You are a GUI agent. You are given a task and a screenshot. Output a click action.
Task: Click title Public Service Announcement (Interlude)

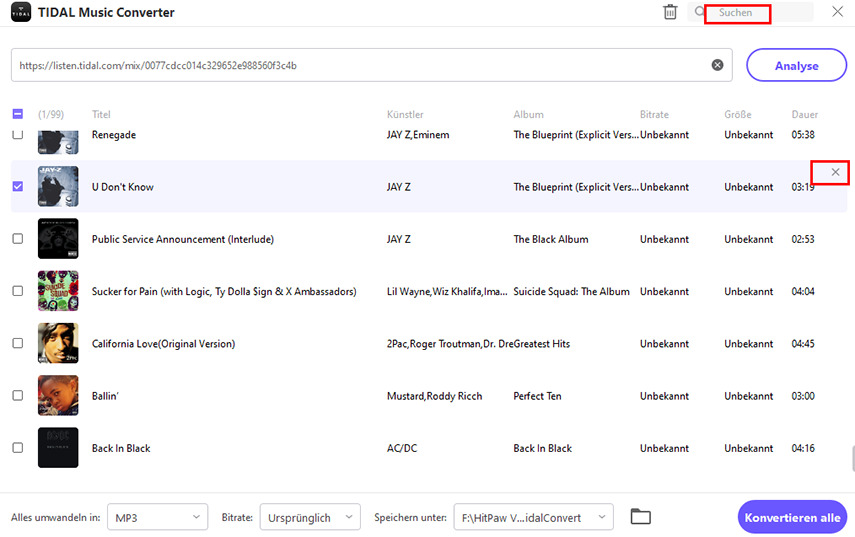pyautogui.click(x=183, y=239)
